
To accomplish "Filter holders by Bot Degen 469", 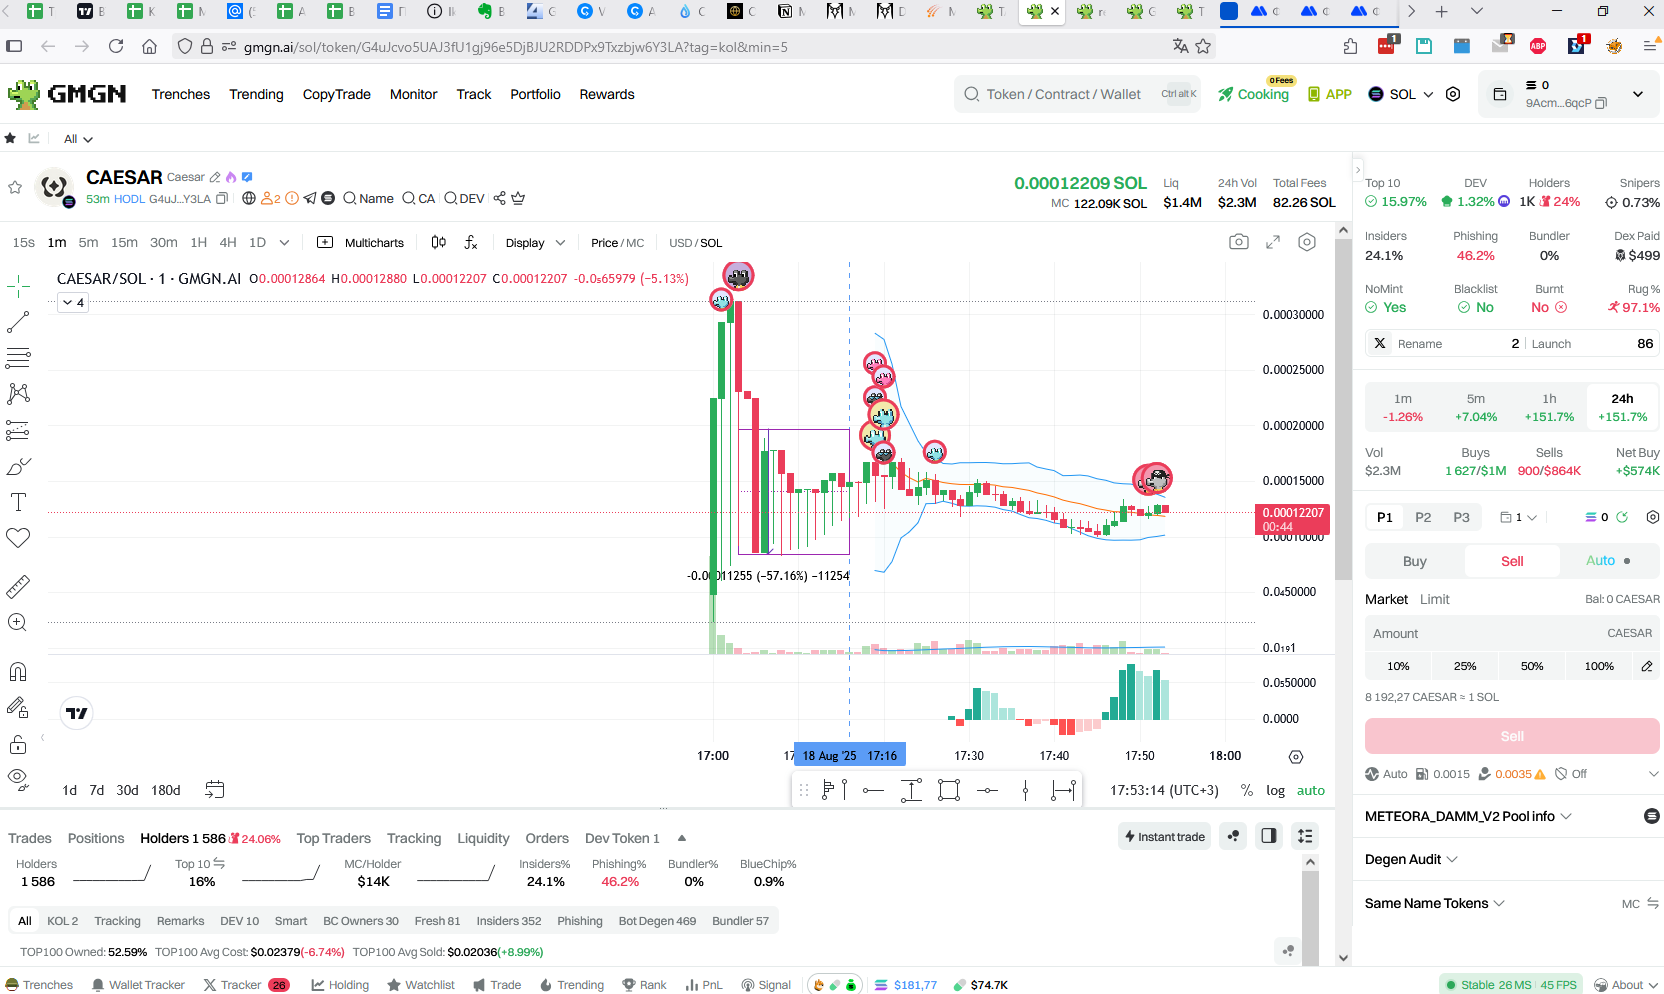I will [657, 921].
